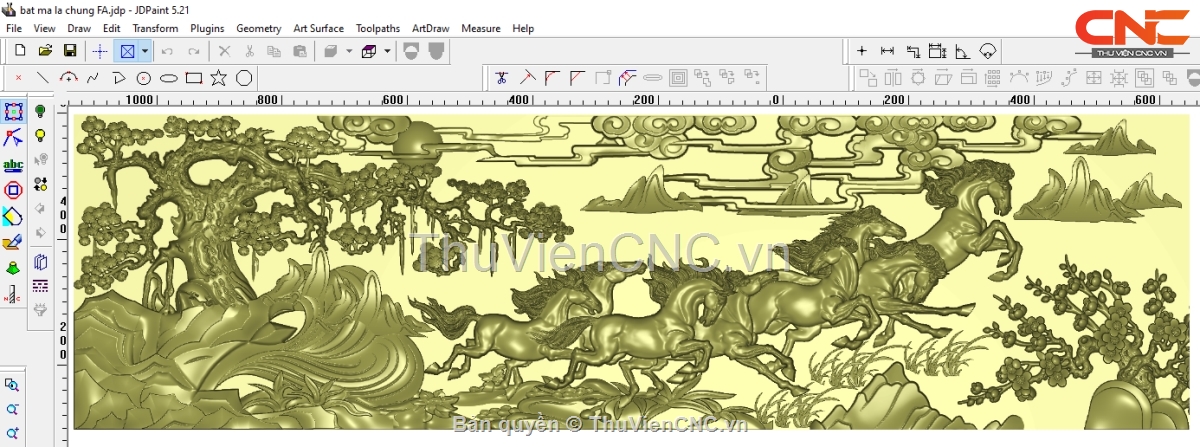This screenshot has width=1200, height=447.
Task: Click the Chamfer corner tool icon
Action: pos(578,76)
